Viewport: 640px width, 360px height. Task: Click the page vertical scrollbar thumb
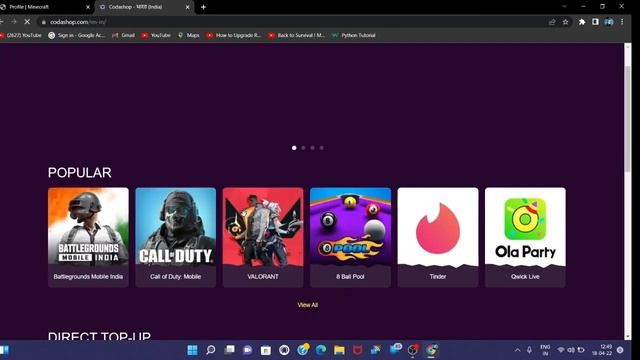628,118
